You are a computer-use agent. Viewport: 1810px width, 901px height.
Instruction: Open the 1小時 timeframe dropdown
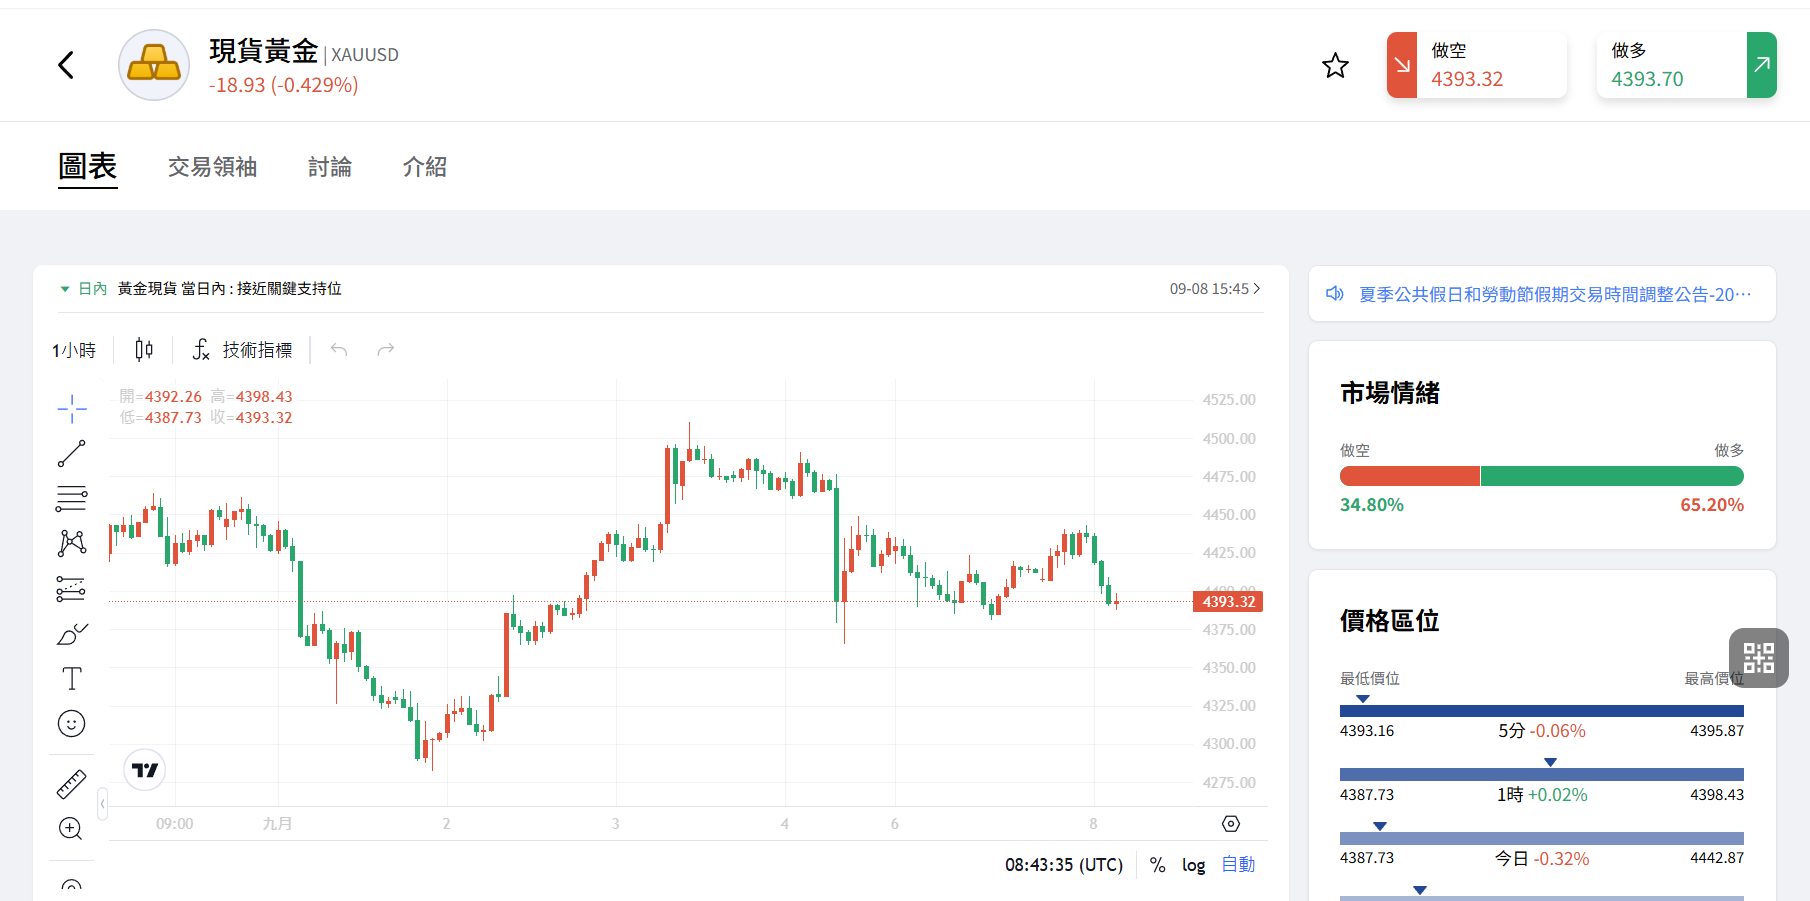coord(74,350)
